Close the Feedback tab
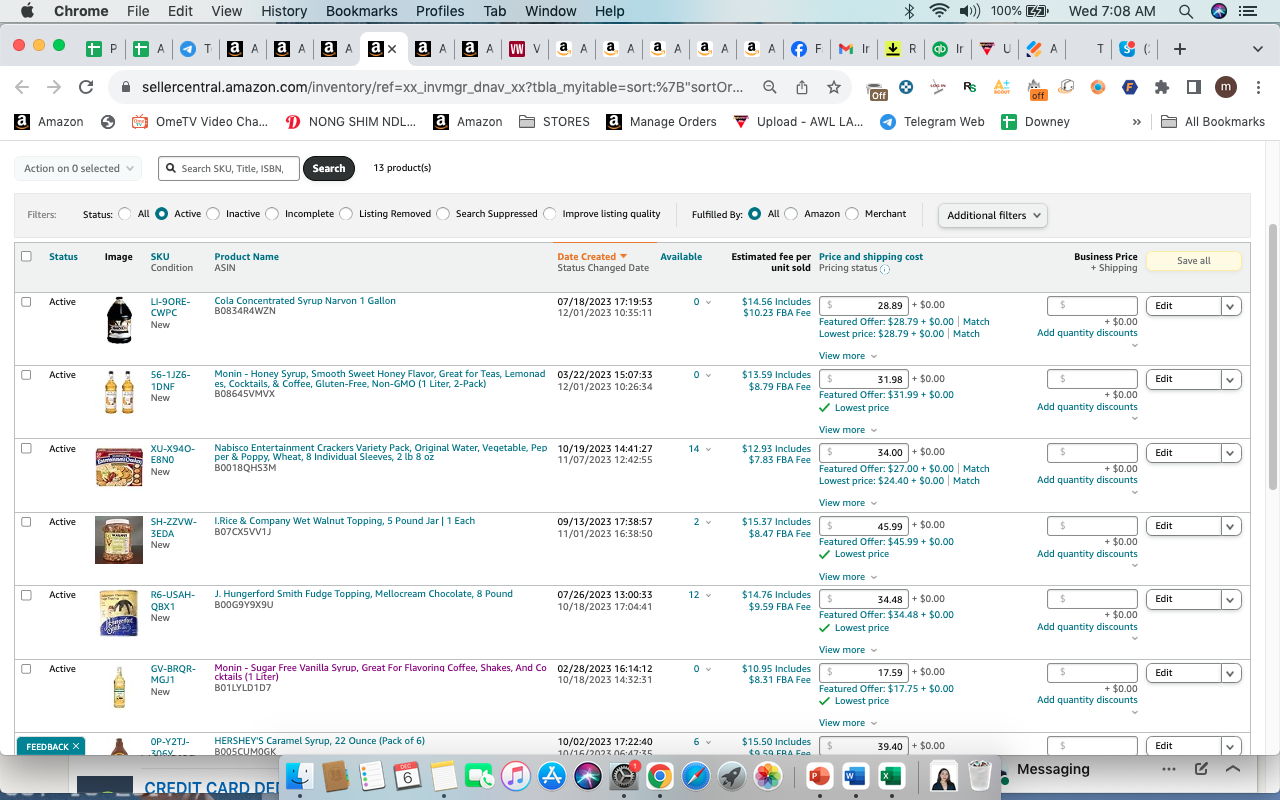The width and height of the screenshot is (1280, 800). 76,747
